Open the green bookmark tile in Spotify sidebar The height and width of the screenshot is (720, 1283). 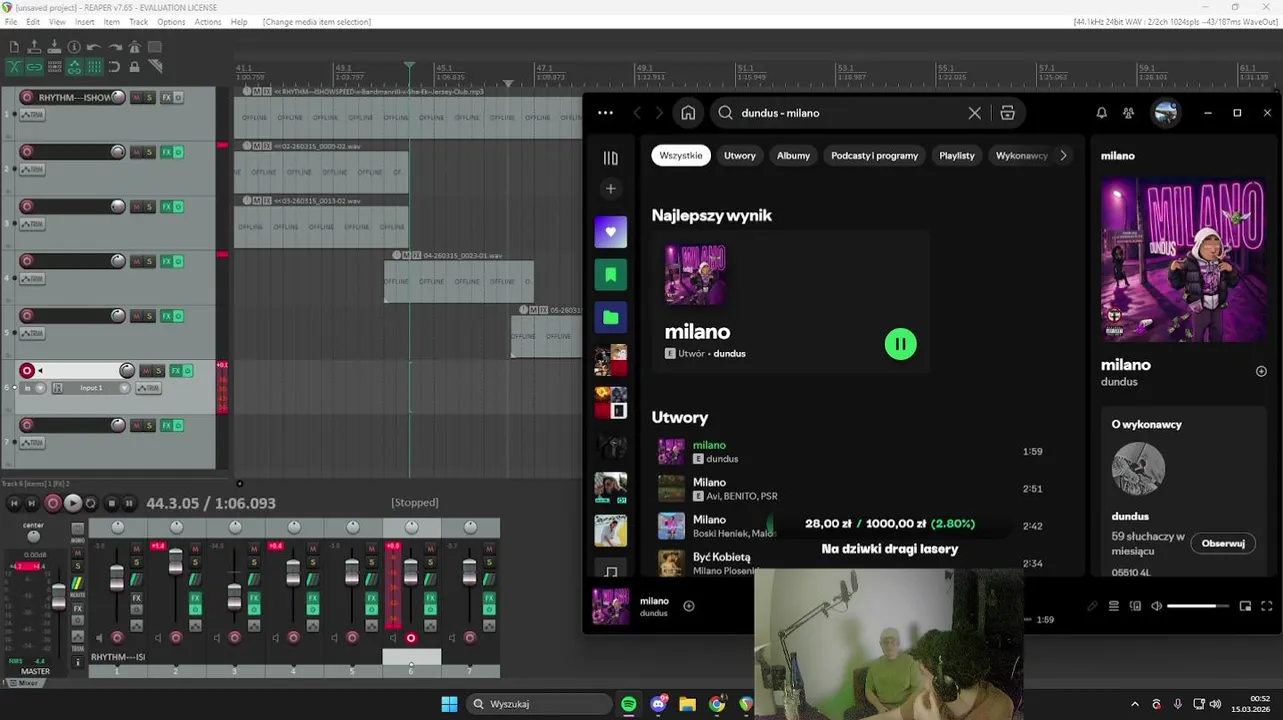coord(611,275)
